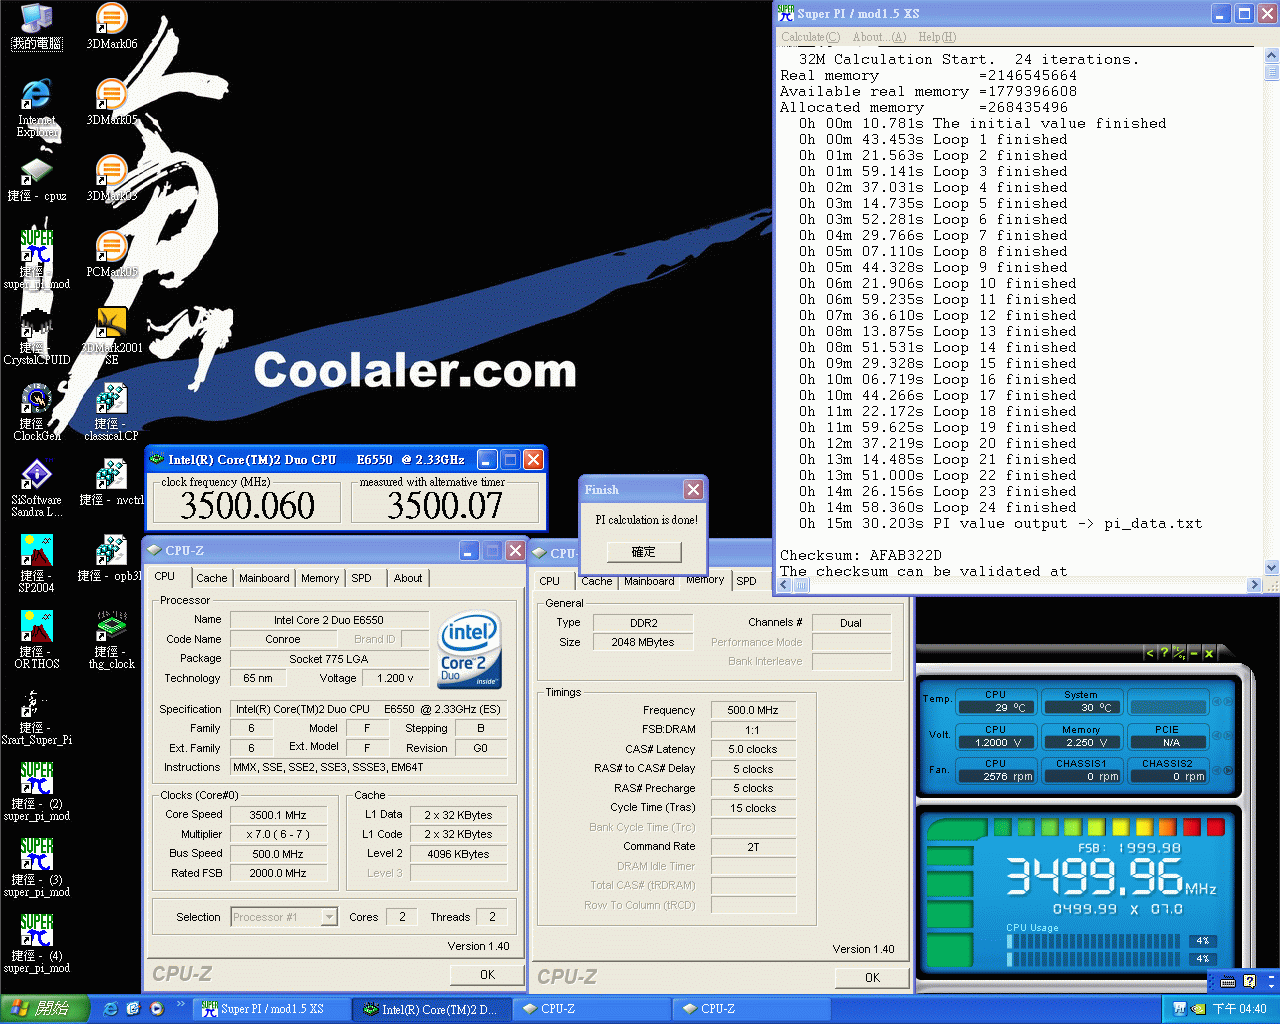The image size is (1280, 1024).
Task: Open About menu in Super PI
Action: 879,37
